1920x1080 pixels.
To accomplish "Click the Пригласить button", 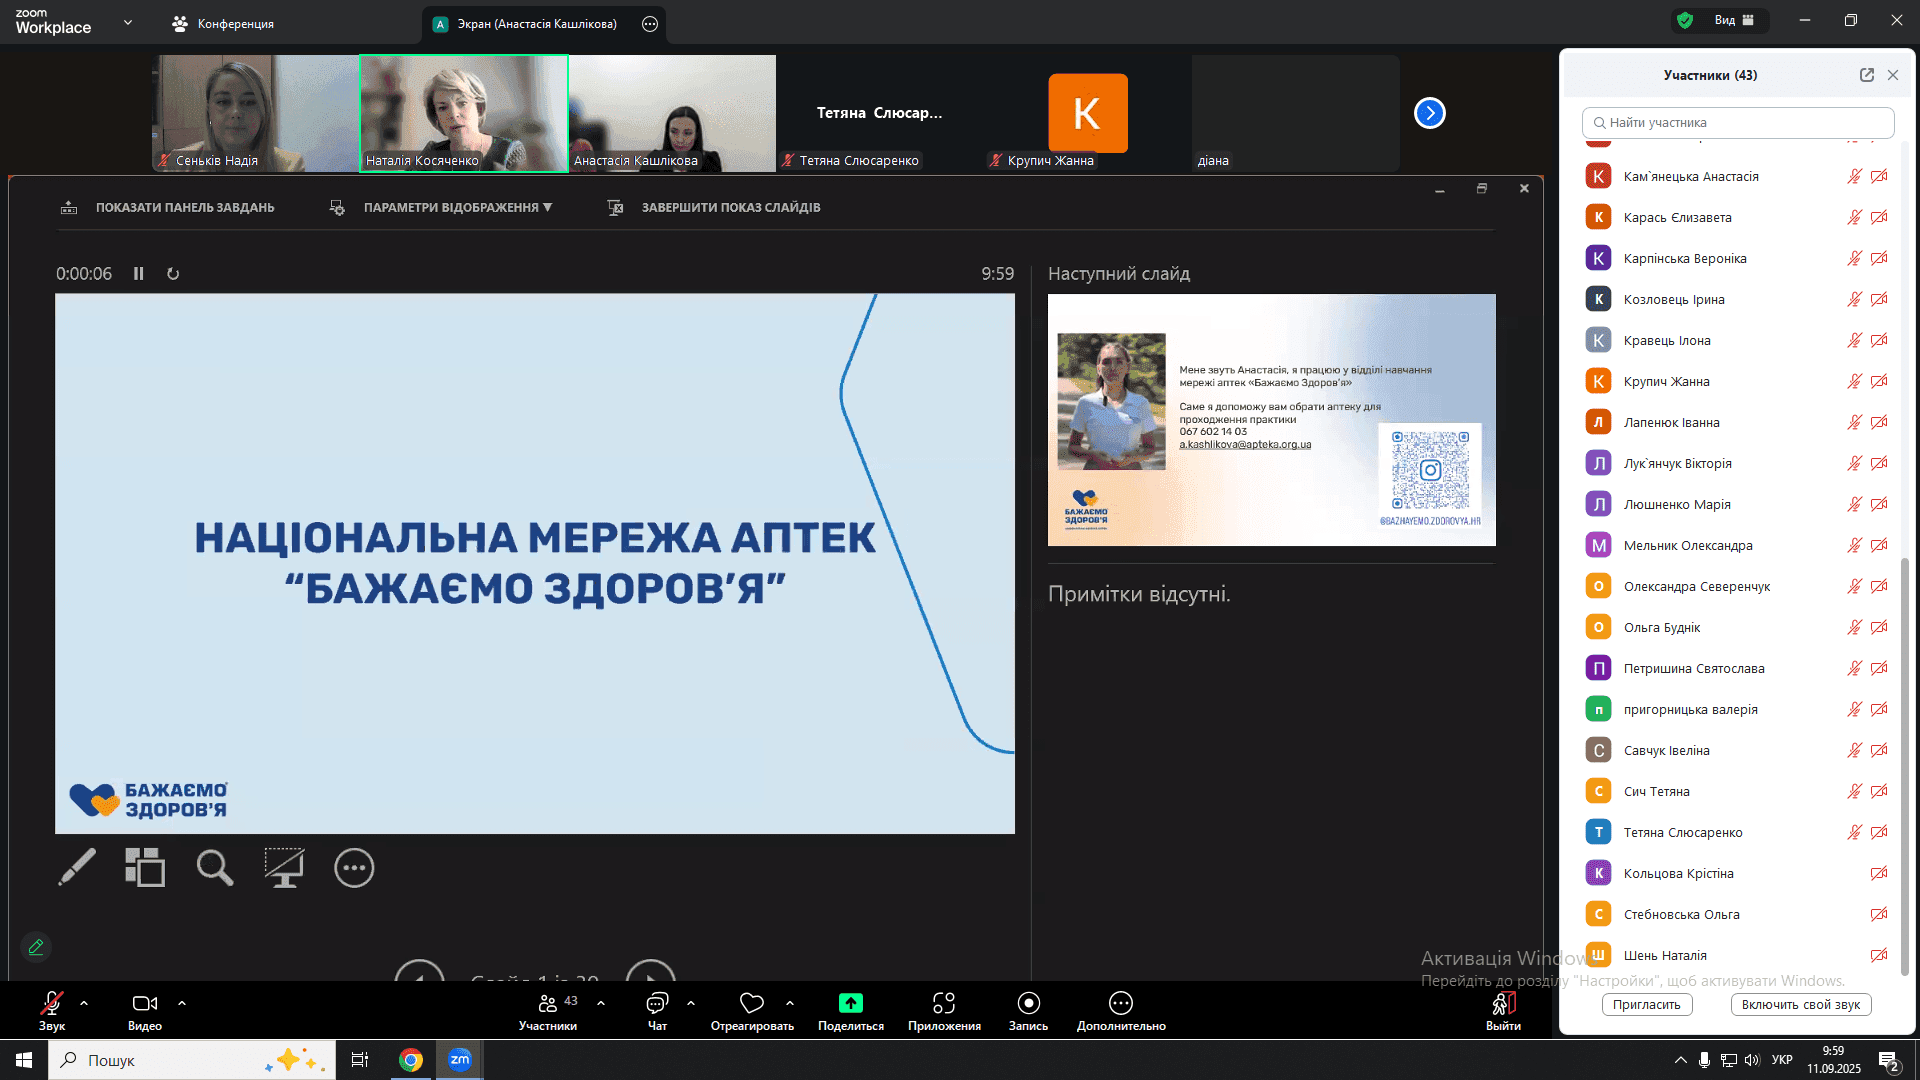I will click(1647, 1004).
